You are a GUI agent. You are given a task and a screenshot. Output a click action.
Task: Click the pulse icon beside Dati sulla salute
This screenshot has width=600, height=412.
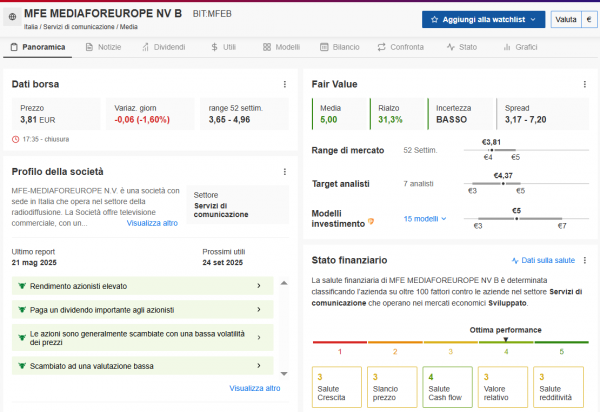point(515,261)
